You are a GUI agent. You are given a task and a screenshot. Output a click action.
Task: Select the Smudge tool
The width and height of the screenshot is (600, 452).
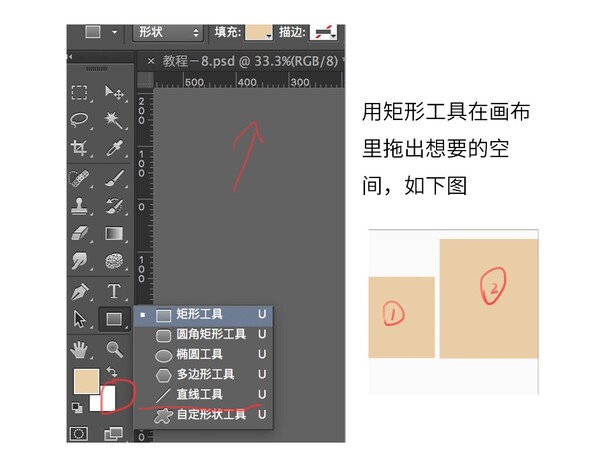pos(79,261)
